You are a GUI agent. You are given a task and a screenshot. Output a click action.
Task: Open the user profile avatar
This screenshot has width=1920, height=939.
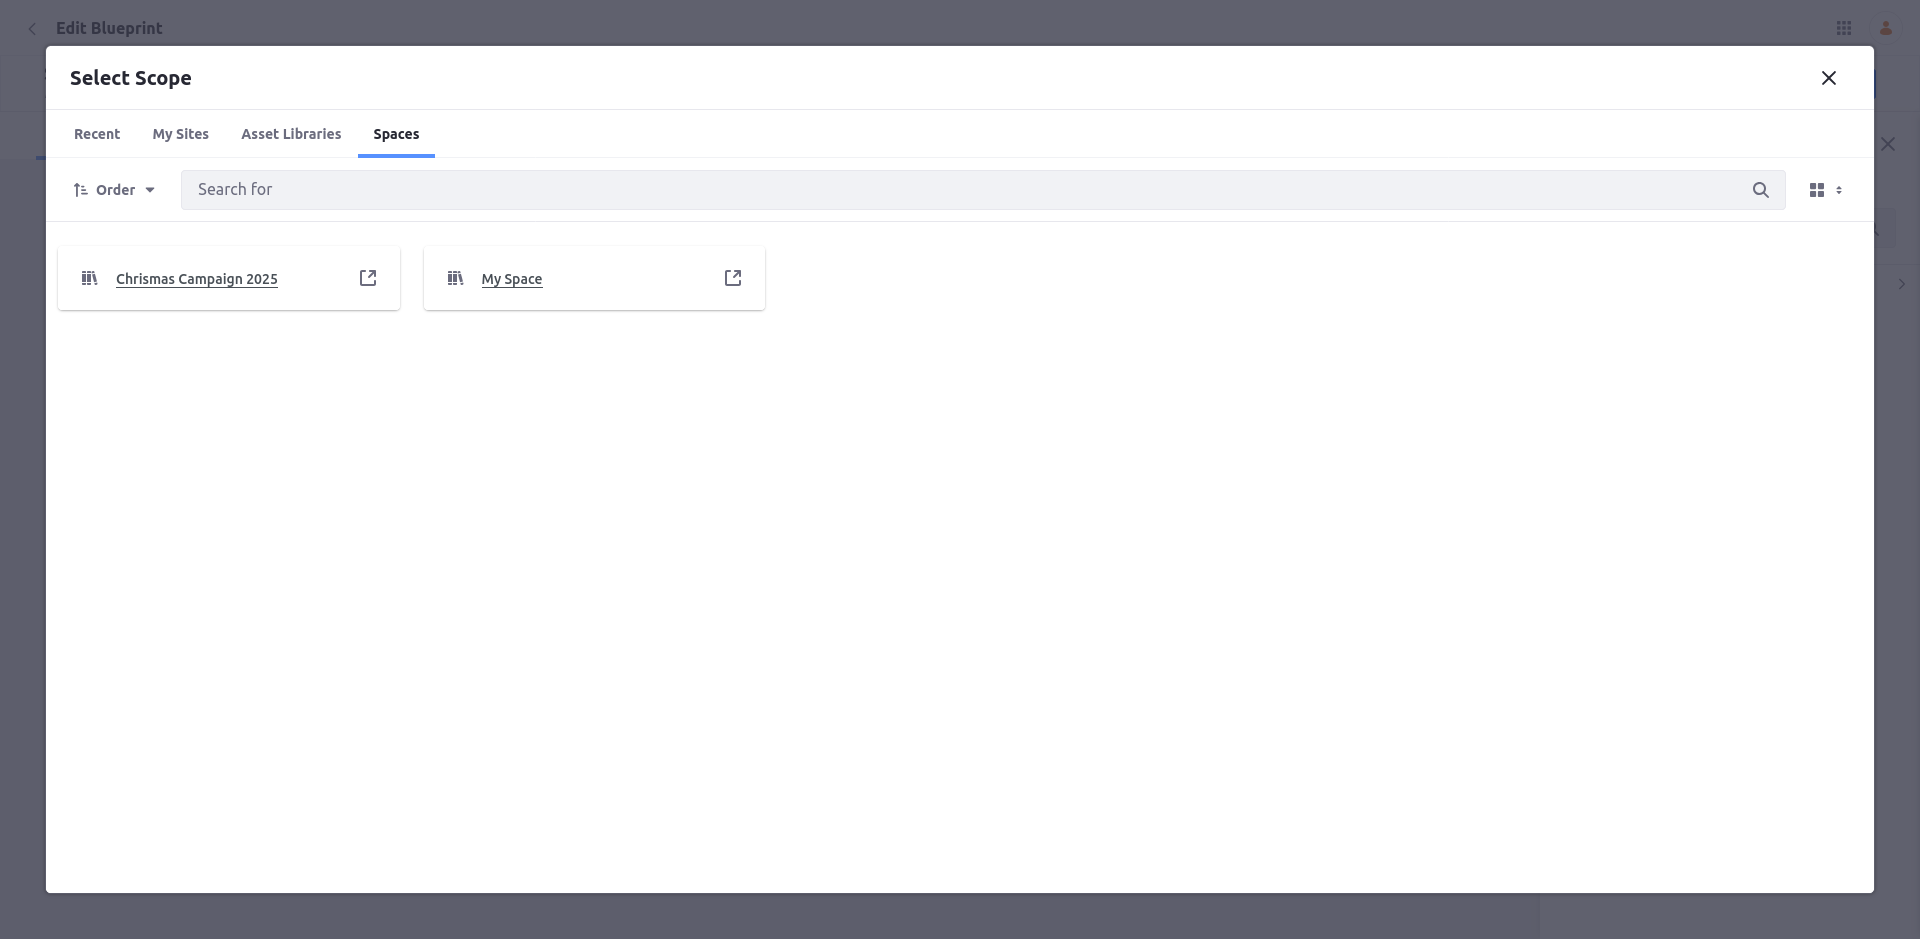1886,28
